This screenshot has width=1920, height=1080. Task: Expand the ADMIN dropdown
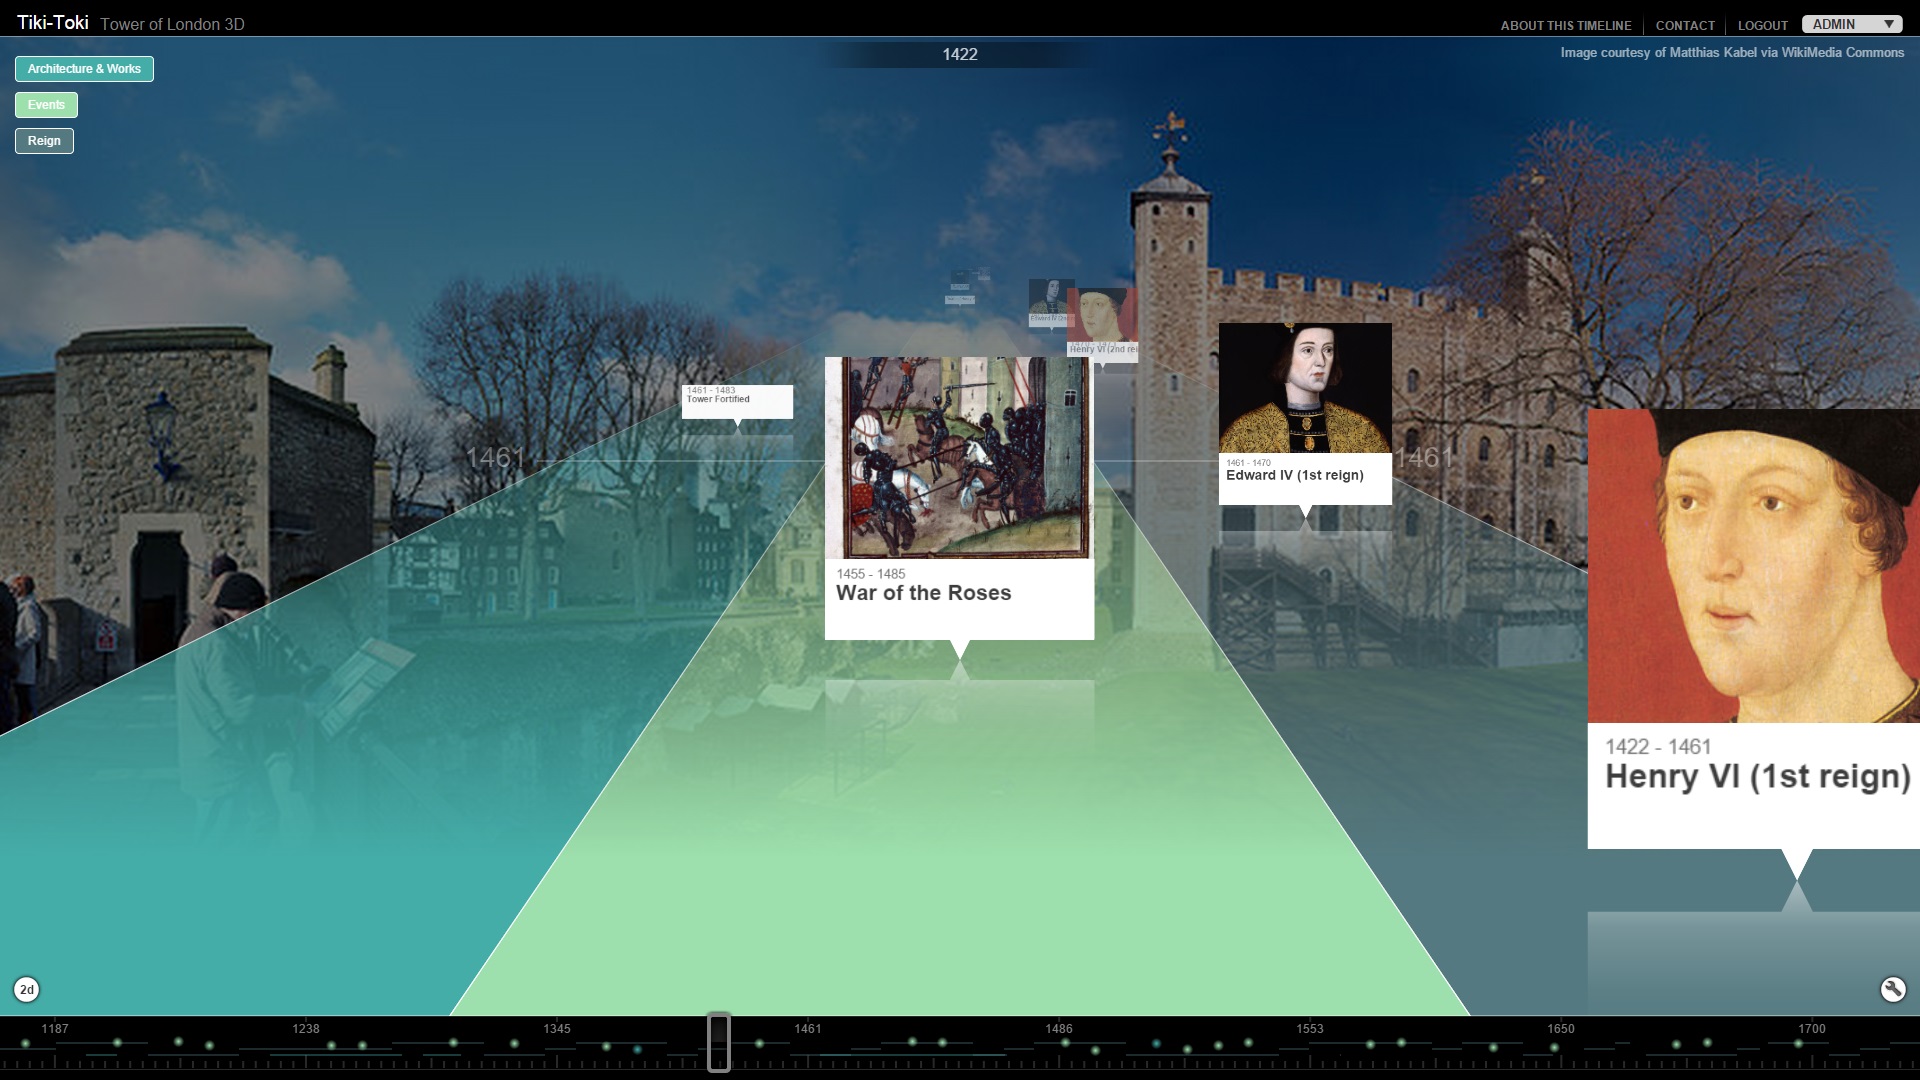click(x=1852, y=24)
